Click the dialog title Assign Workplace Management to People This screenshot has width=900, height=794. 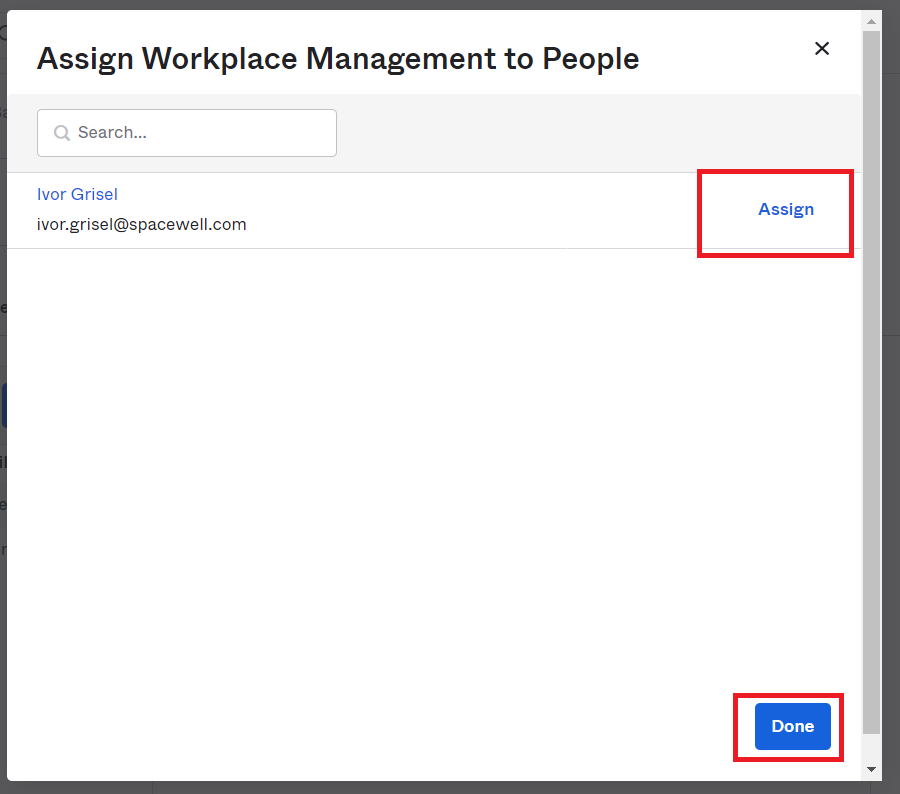[338, 59]
